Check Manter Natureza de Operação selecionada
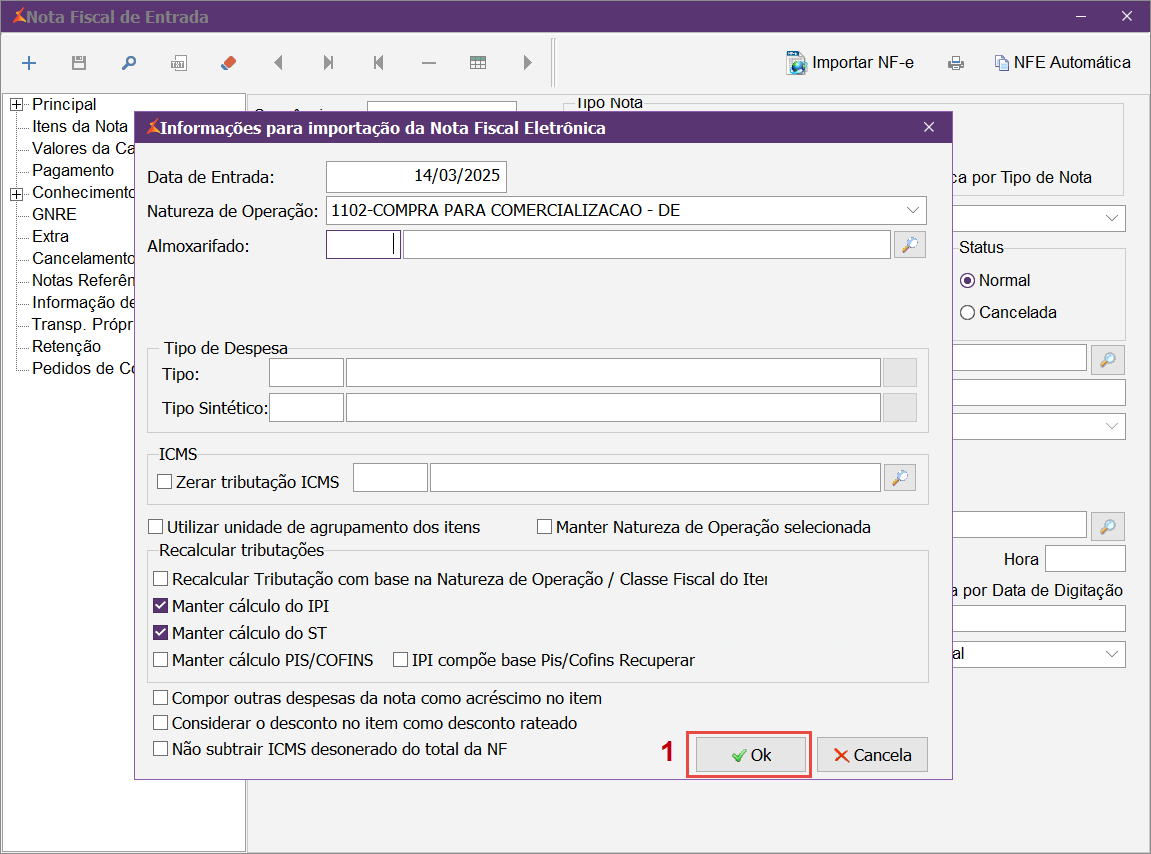1151x854 pixels. pyautogui.click(x=545, y=527)
